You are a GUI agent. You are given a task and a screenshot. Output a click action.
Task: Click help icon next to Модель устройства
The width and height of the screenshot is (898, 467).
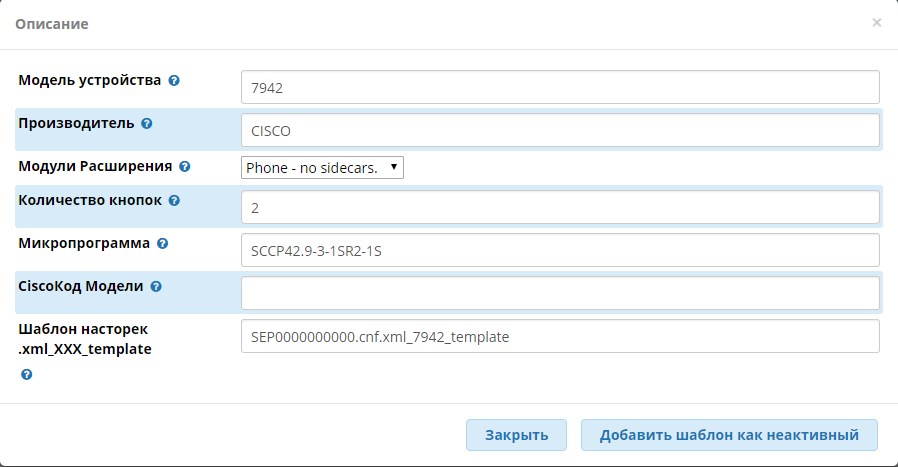(x=174, y=81)
